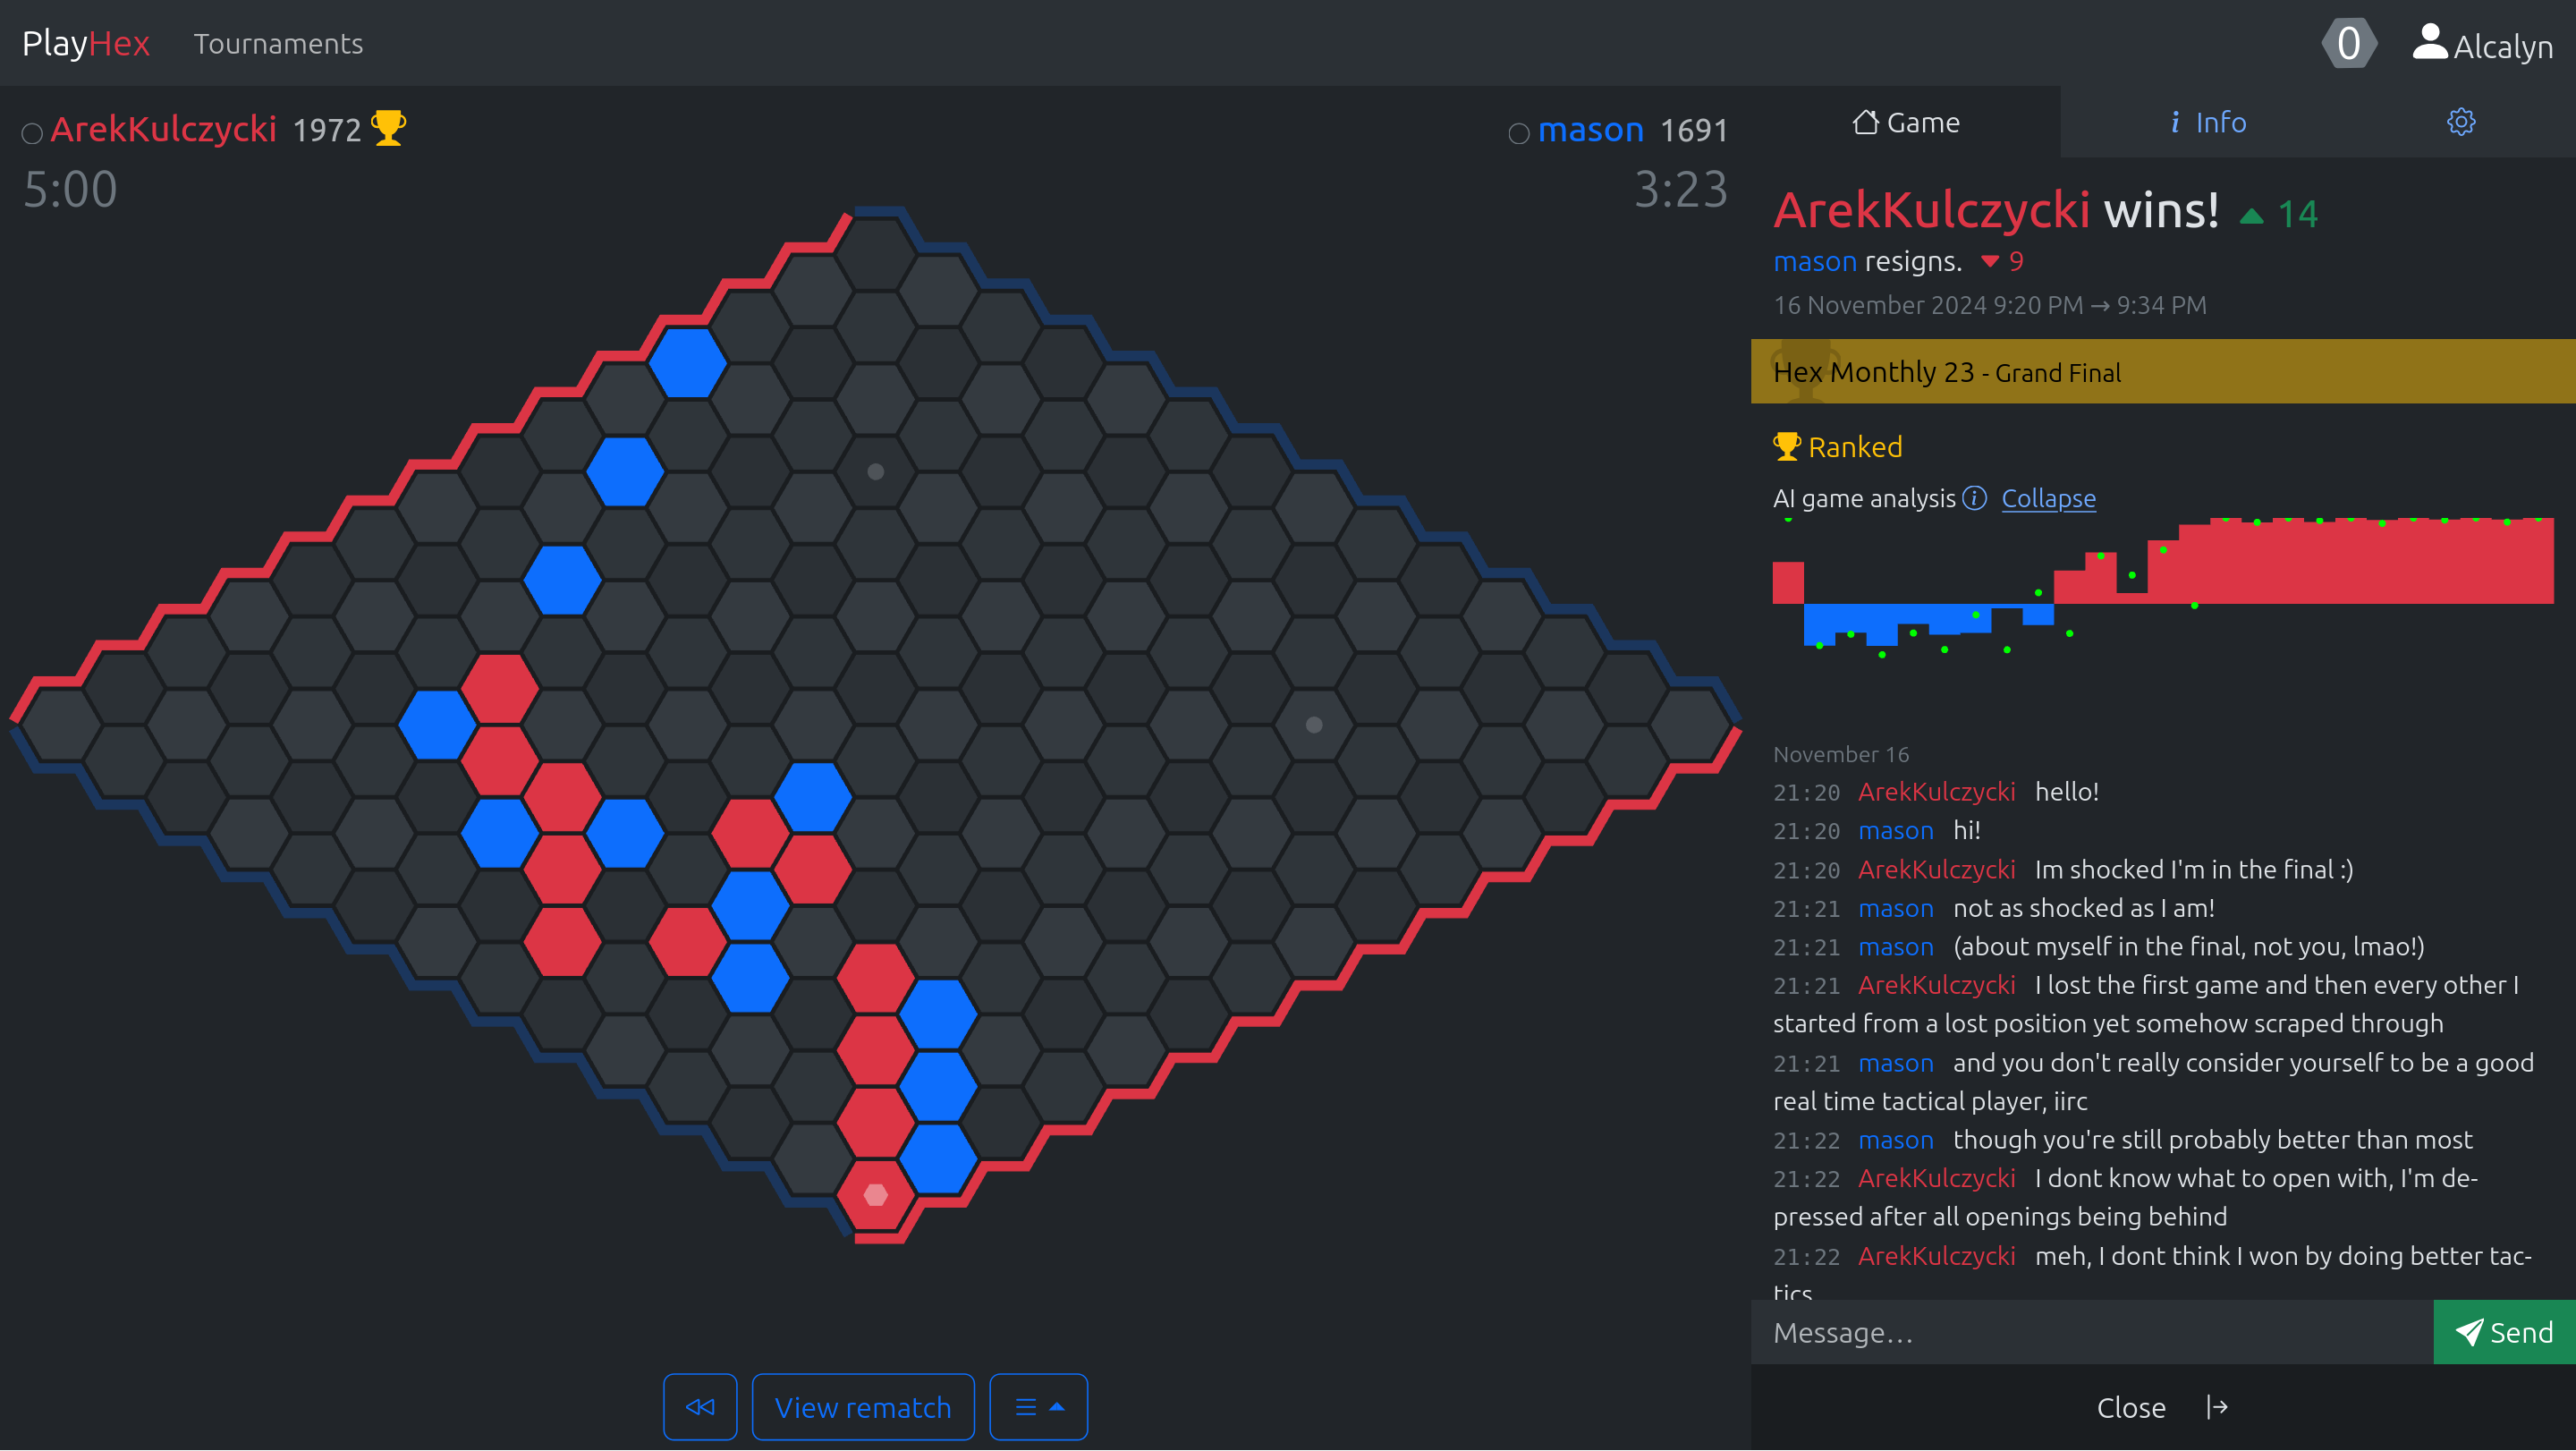Click the hexagon notification counter icon
This screenshot has width=2576, height=1451.
pos(2348,44)
